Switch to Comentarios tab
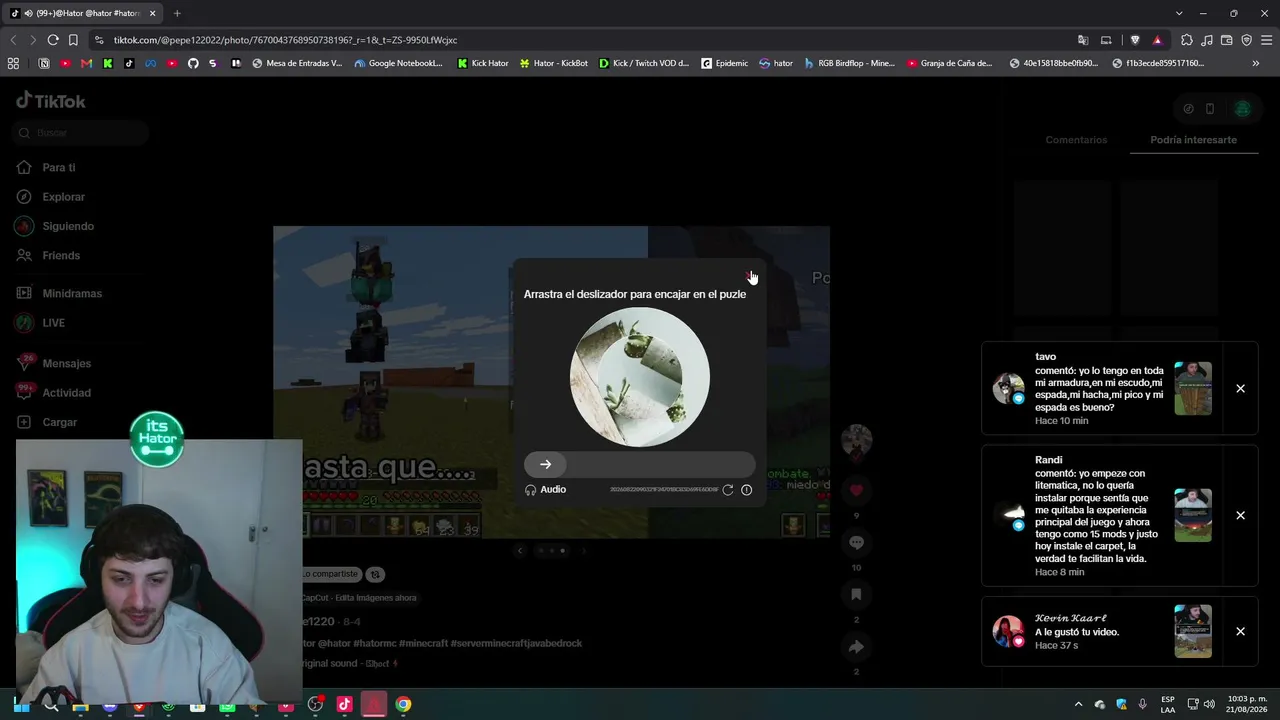The height and width of the screenshot is (720, 1280). tap(1076, 140)
